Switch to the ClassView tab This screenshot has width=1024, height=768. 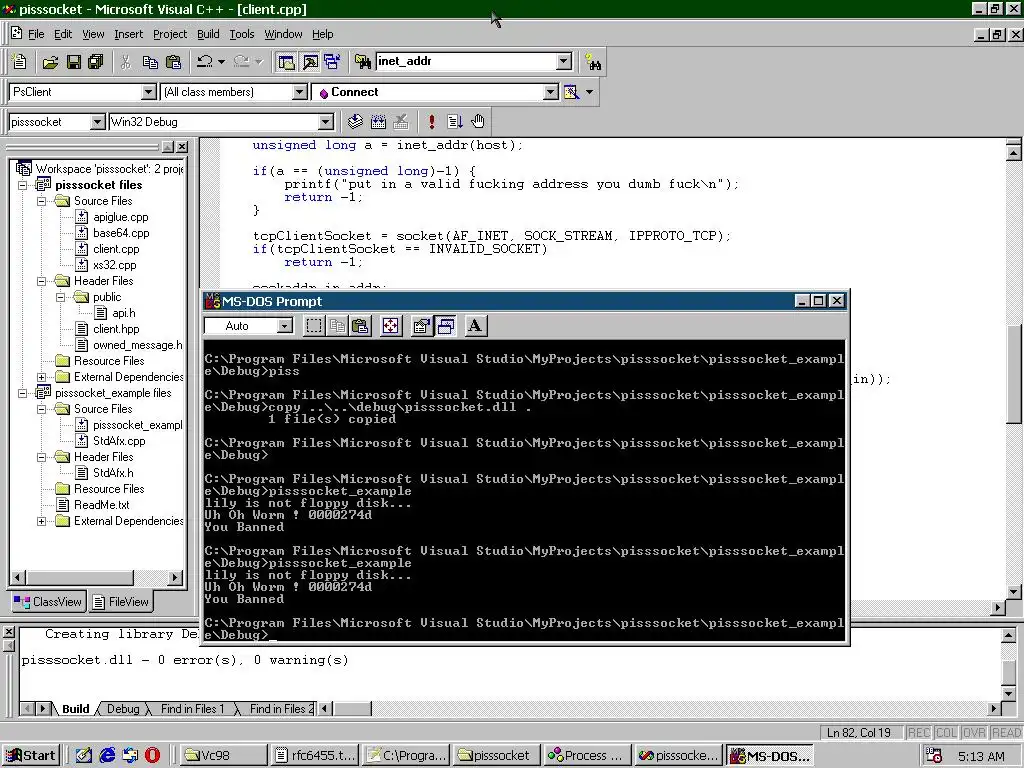[x=48, y=601]
